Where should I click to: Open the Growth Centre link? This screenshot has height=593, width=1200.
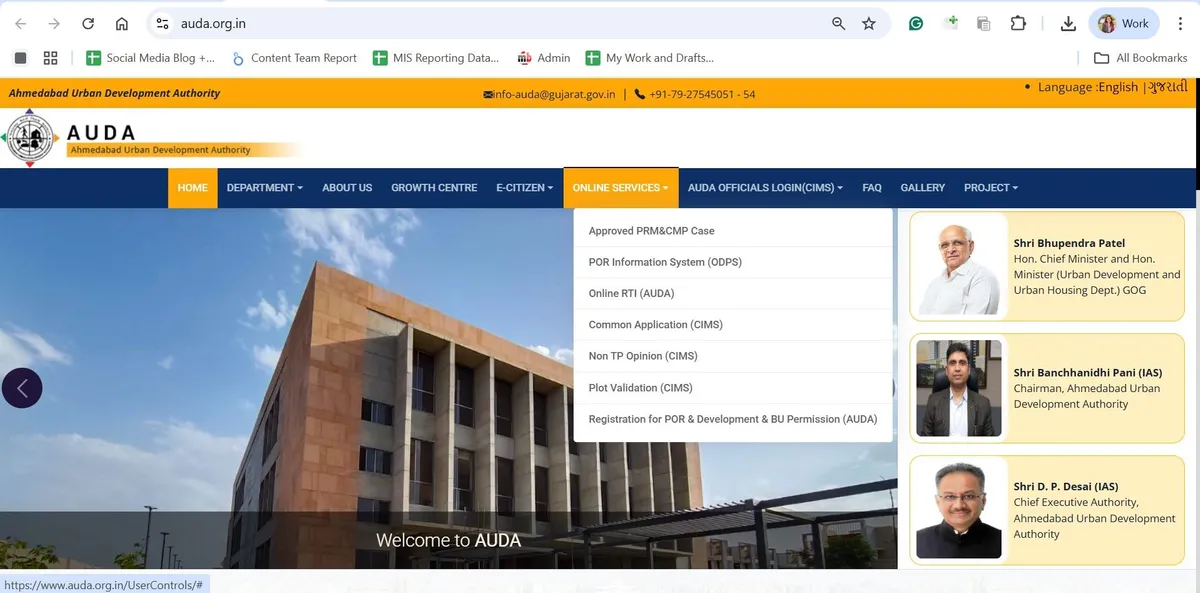coord(434,188)
